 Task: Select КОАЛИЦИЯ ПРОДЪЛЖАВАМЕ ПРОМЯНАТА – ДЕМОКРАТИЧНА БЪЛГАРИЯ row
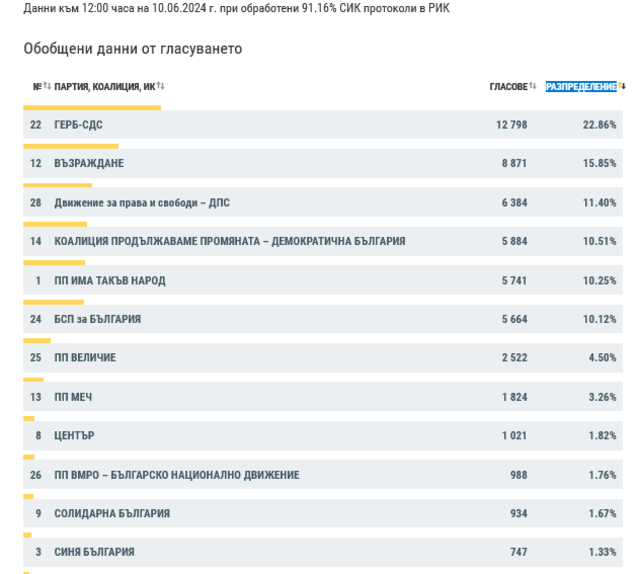(323, 241)
